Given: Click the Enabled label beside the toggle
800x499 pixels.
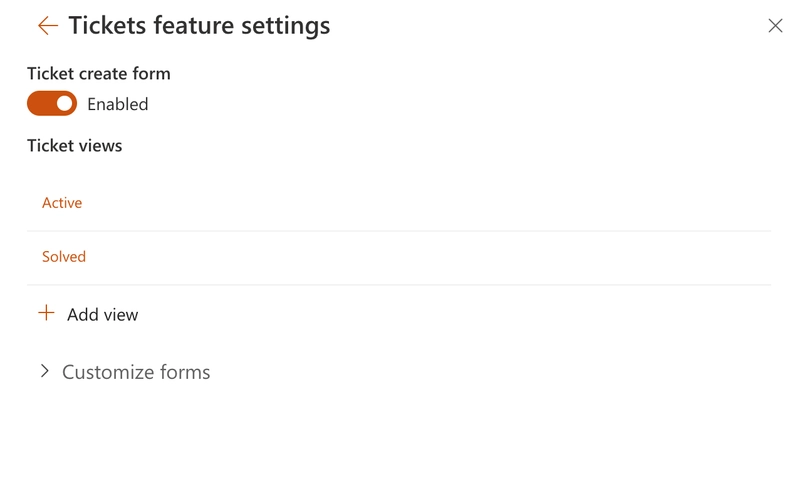Looking at the screenshot, I should click(x=117, y=104).
